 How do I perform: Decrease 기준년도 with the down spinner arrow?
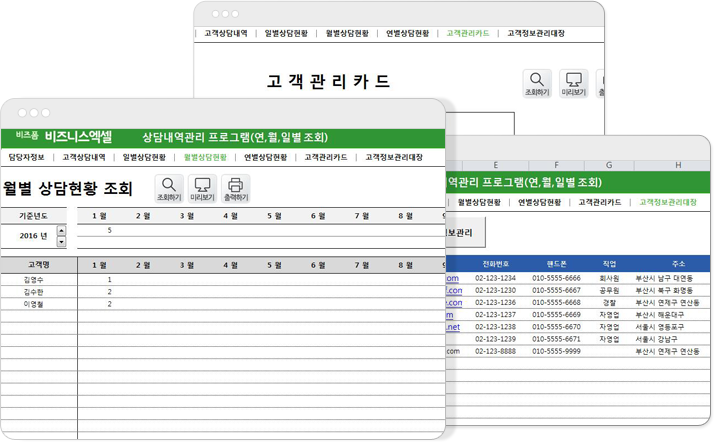point(61,242)
